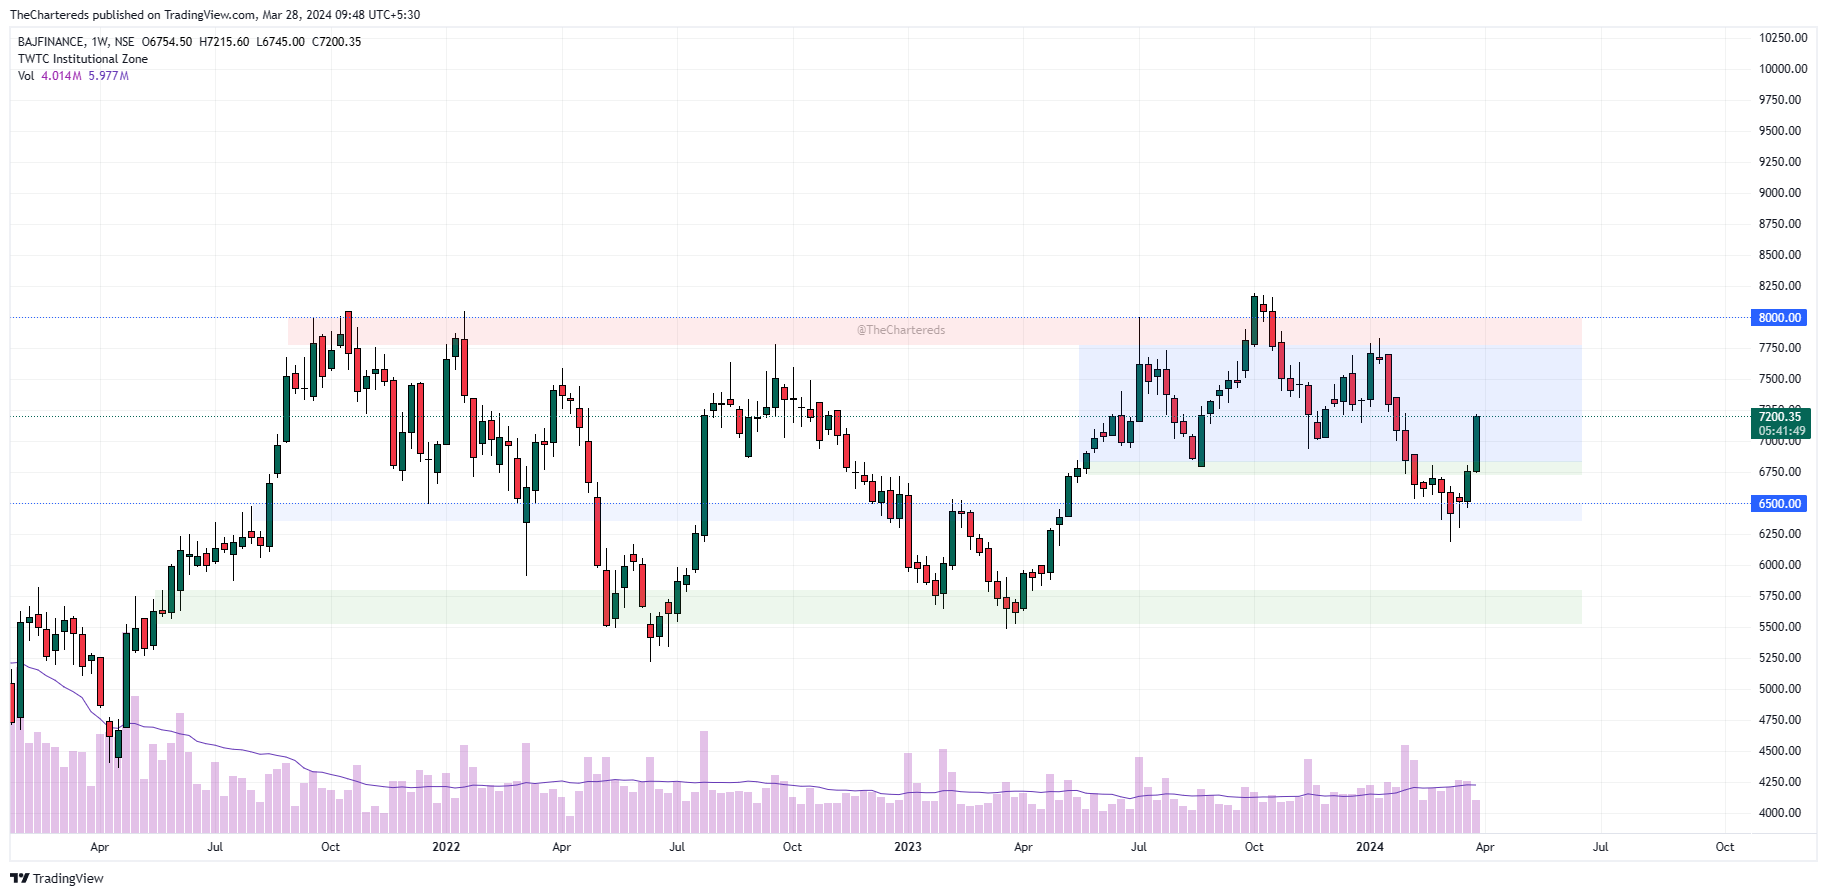Image resolution: width=1827 pixels, height=896 pixels.
Task: Click the 6000.00 price axis label
Action: coord(1780,565)
